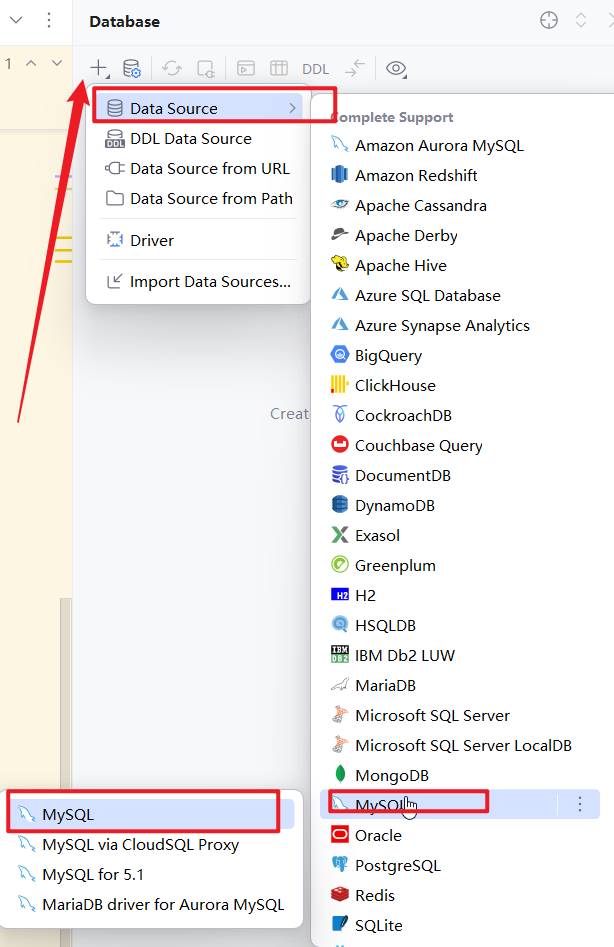Choose MariaDB driver for Aurora MySQL
Screen dimensions: 614x947
(x=151, y=905)
